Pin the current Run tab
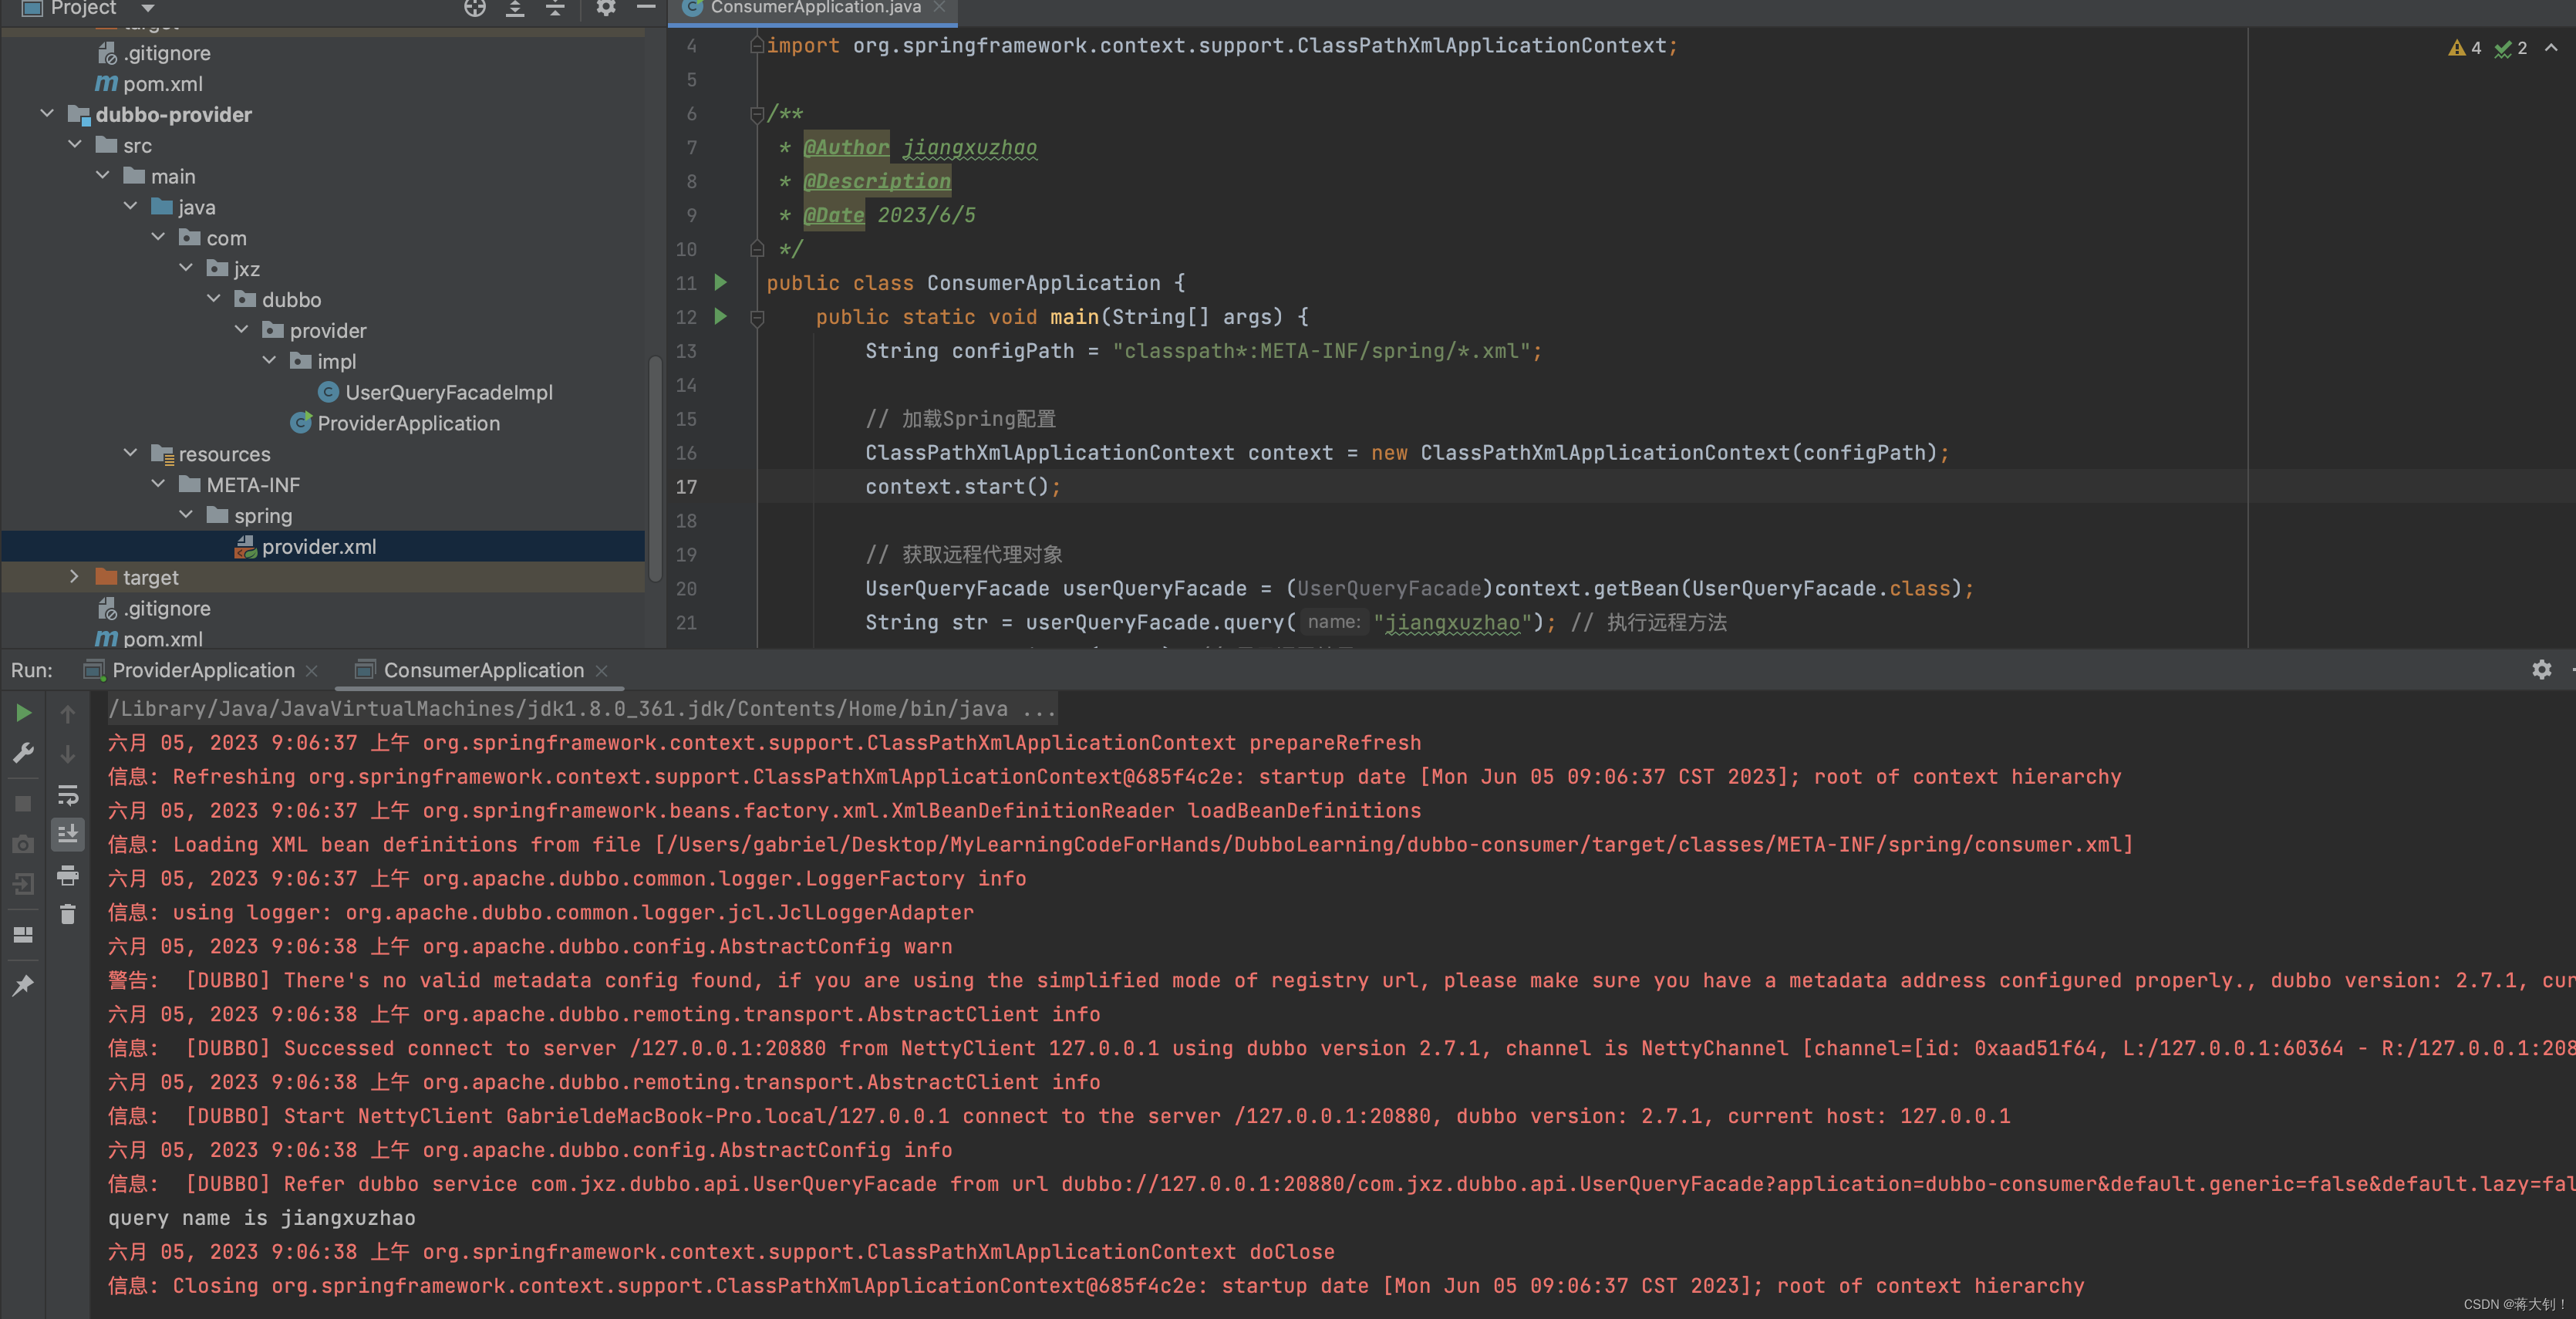2576x1319 pixels. 23,985
